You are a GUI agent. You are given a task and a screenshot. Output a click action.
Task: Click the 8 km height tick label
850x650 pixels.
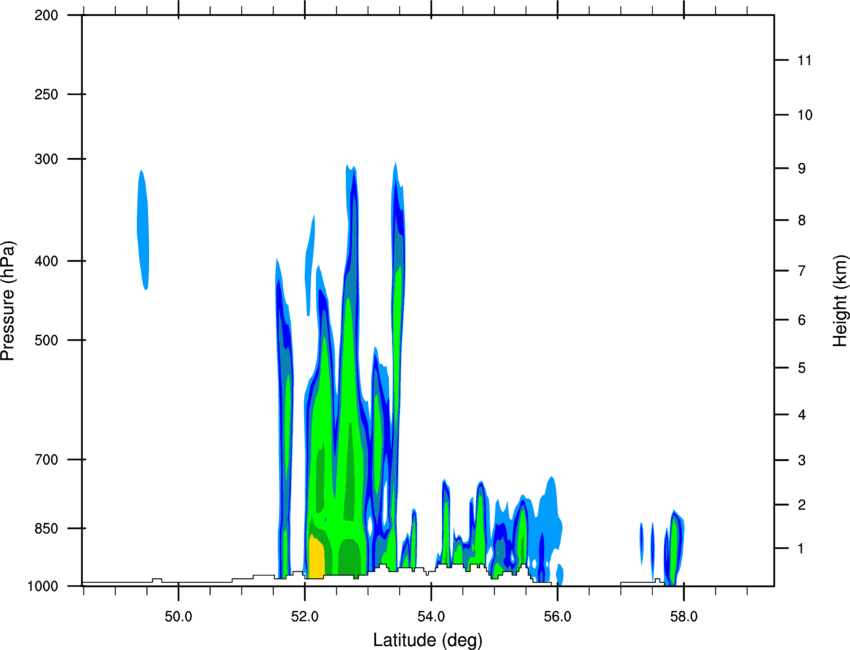[x=802, y=221]
